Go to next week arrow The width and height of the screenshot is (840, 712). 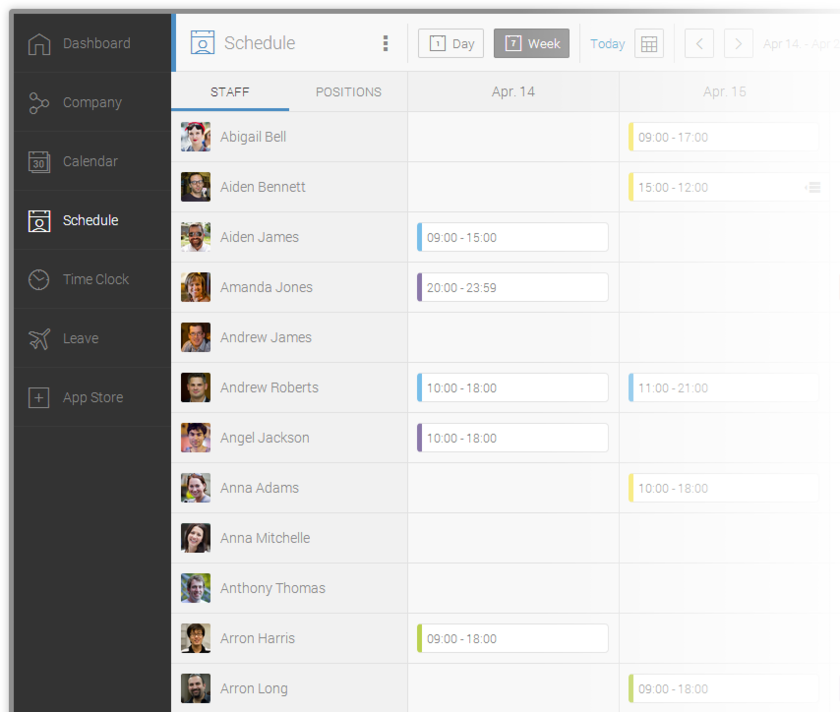pyautogui.click(x=738, y=44)
